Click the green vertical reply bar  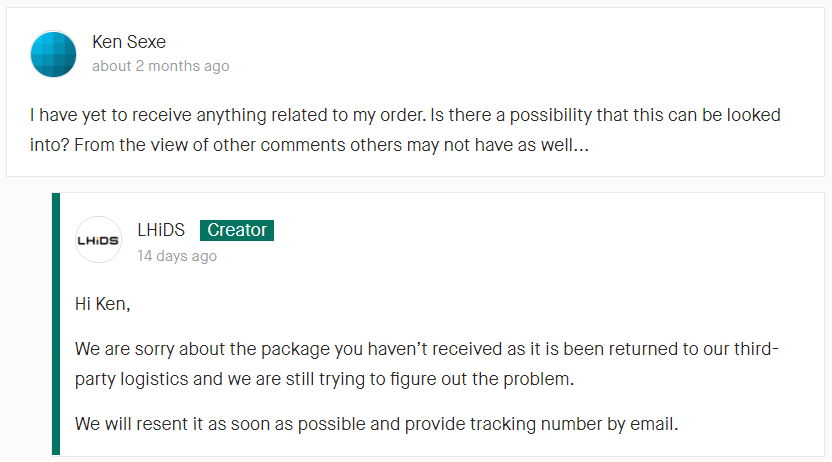(56, 324)
